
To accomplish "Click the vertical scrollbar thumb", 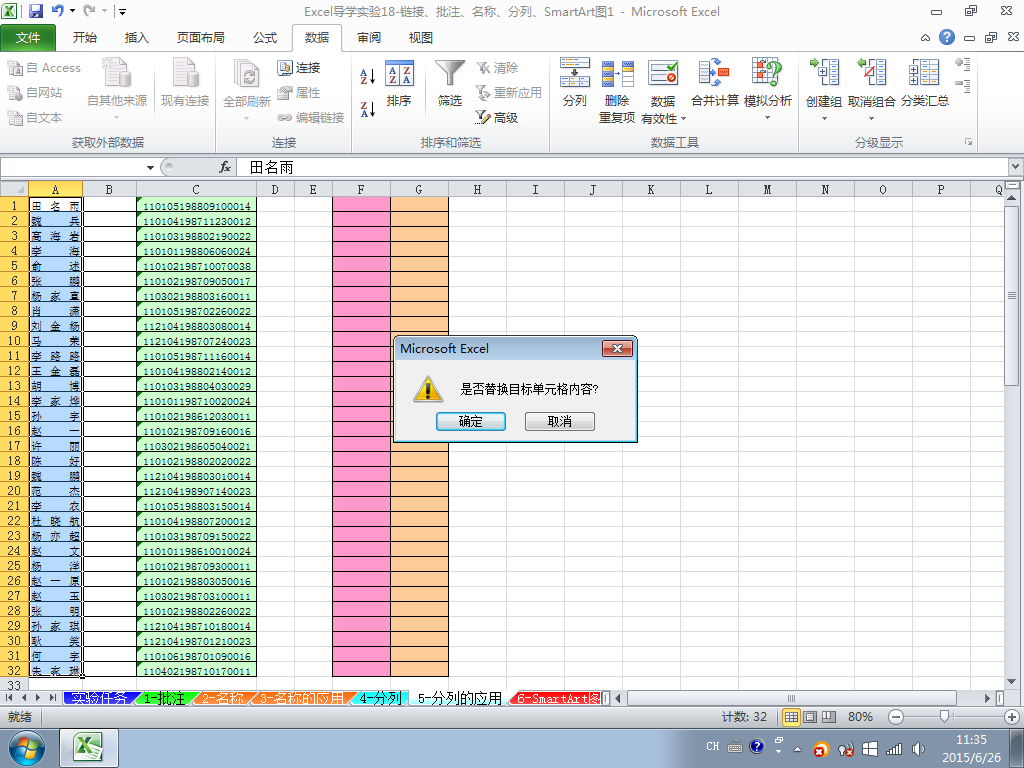I will pos(1012,295).
